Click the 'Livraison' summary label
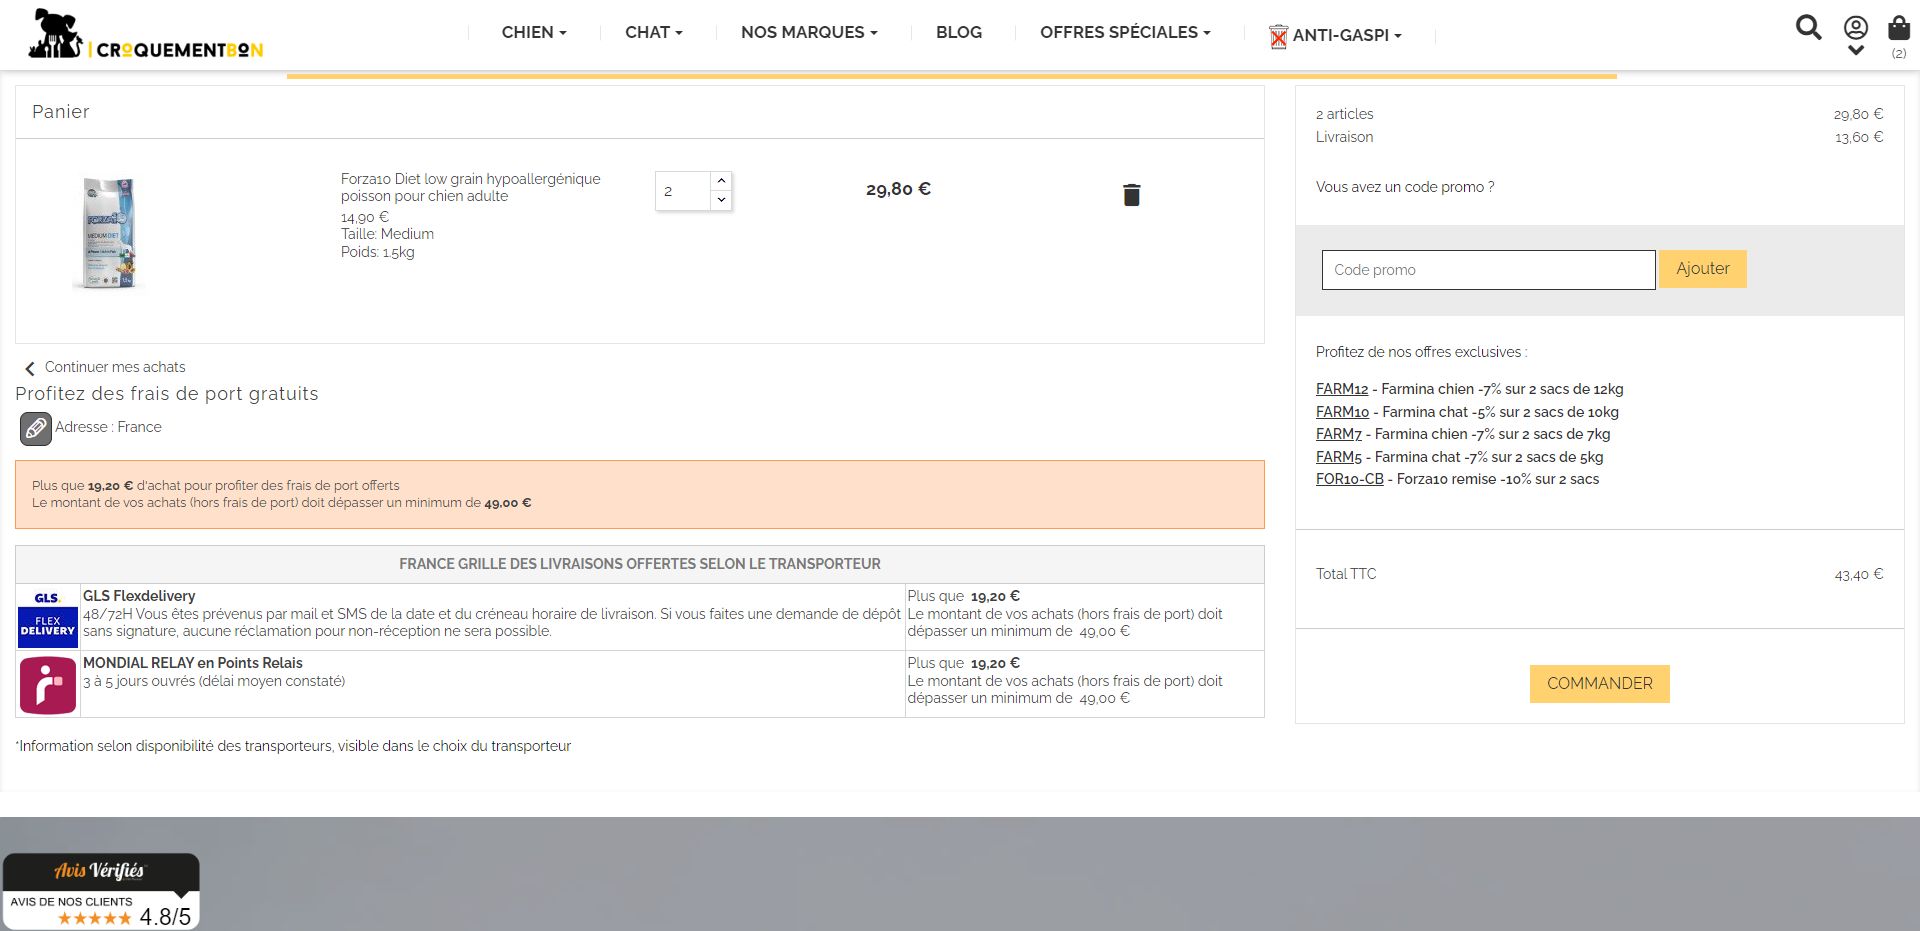 point(1344,137)
